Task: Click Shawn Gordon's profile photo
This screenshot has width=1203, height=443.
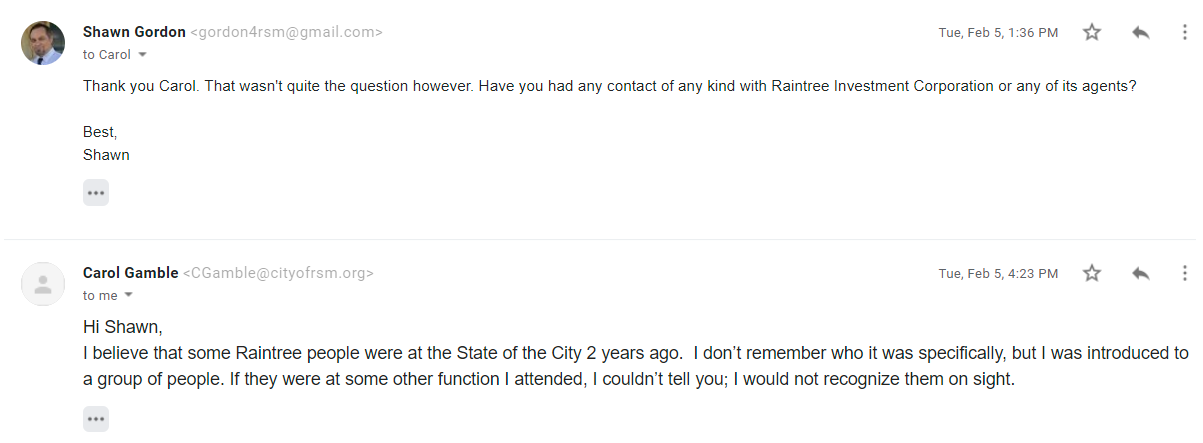Action: [43, 43]
